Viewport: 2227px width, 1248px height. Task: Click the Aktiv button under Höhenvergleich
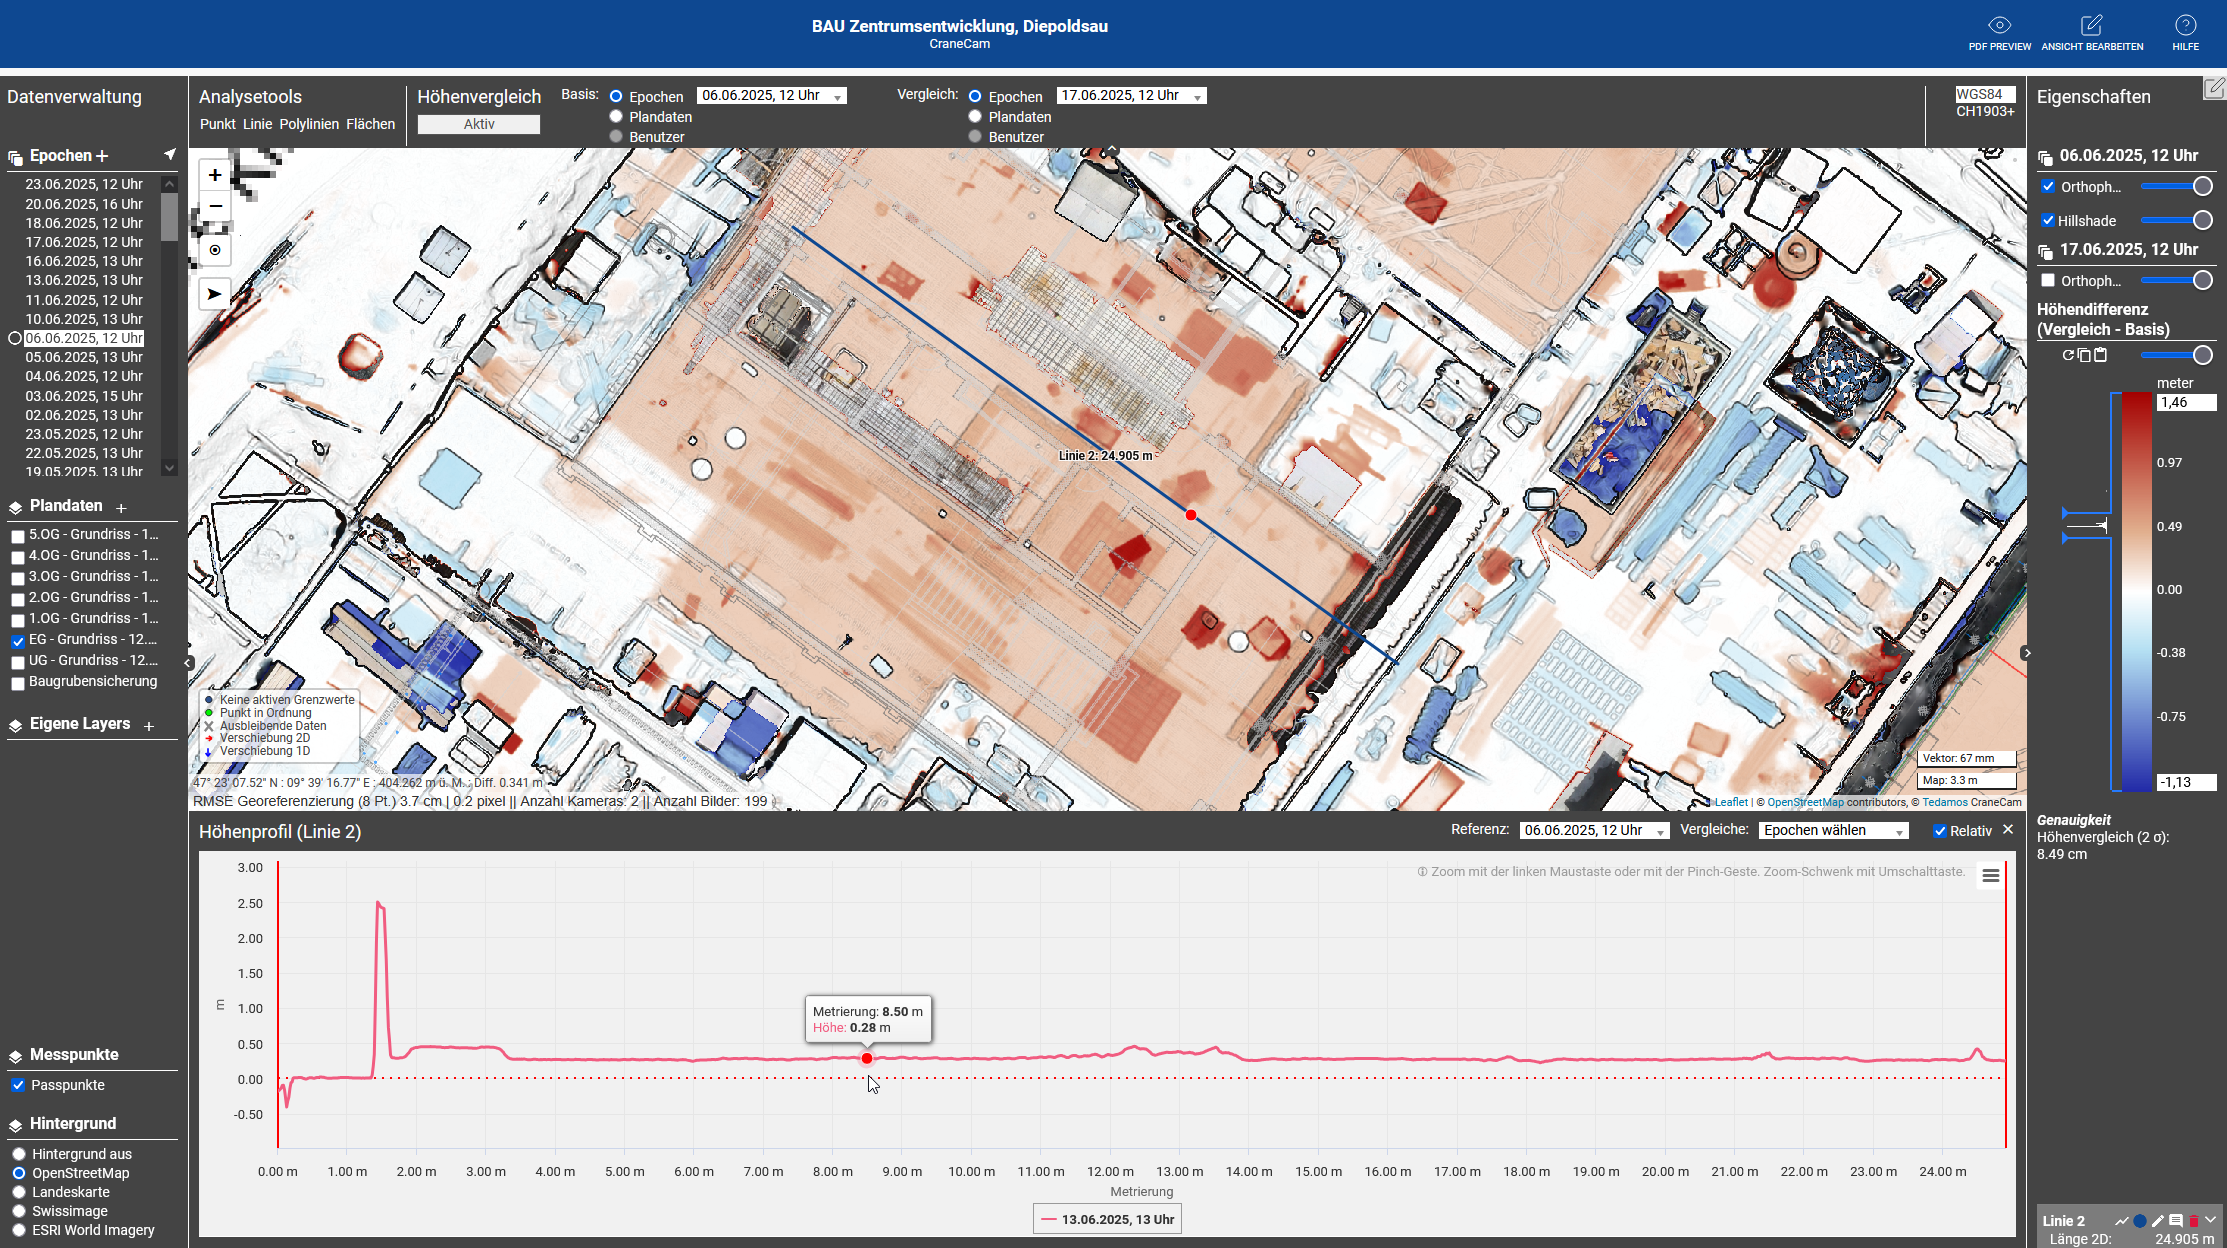478,124
